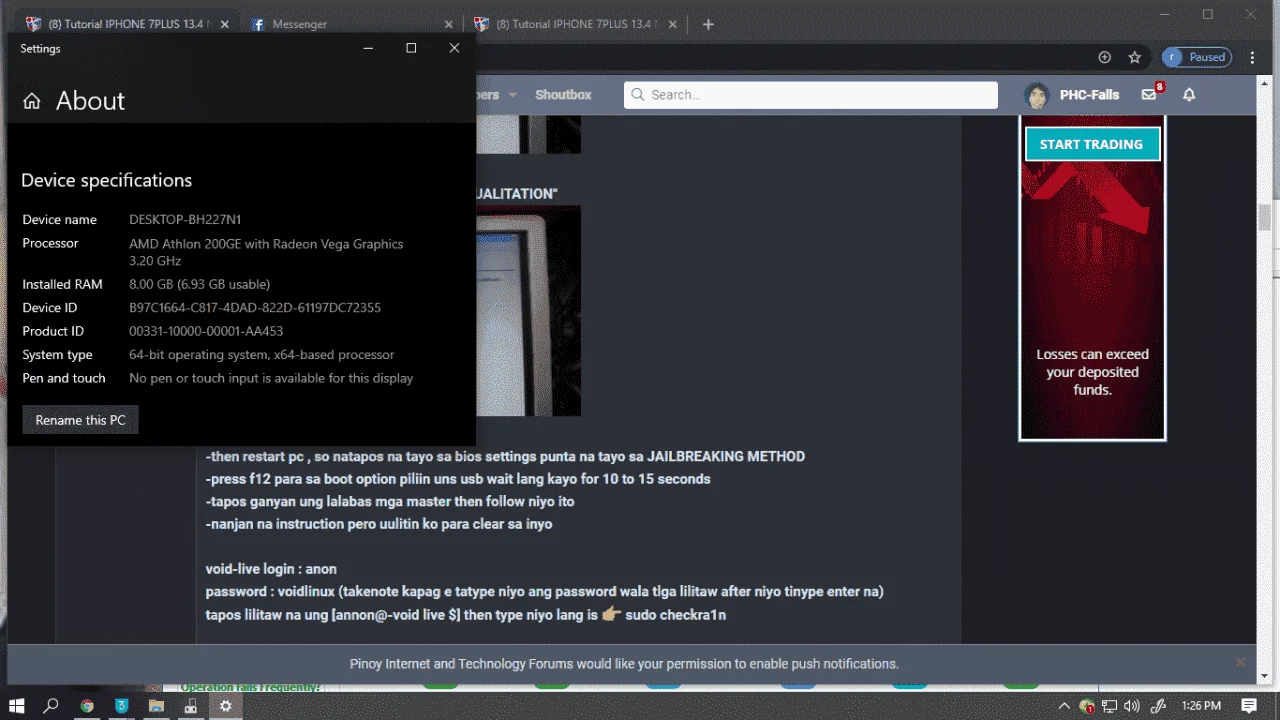Image resolution: width=1280 pixels, height=720 pixels.
Task: Open the Shoutbox forum link
Action: [563, 95]
